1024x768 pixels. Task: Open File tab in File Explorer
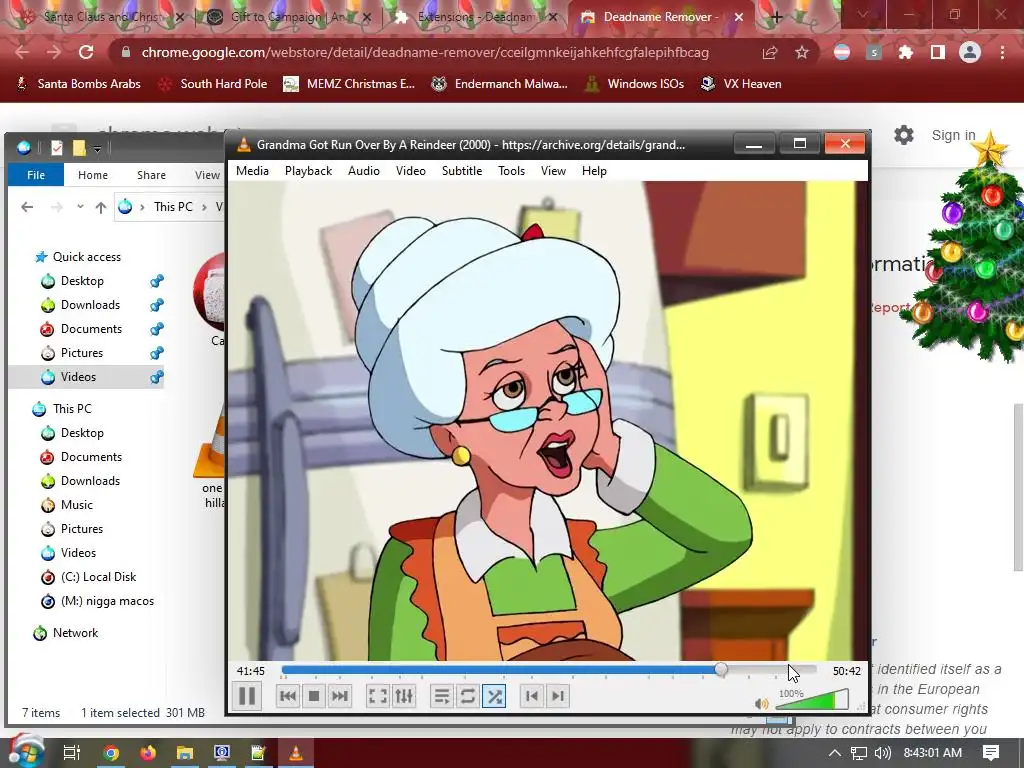click(x=36, y=175)
